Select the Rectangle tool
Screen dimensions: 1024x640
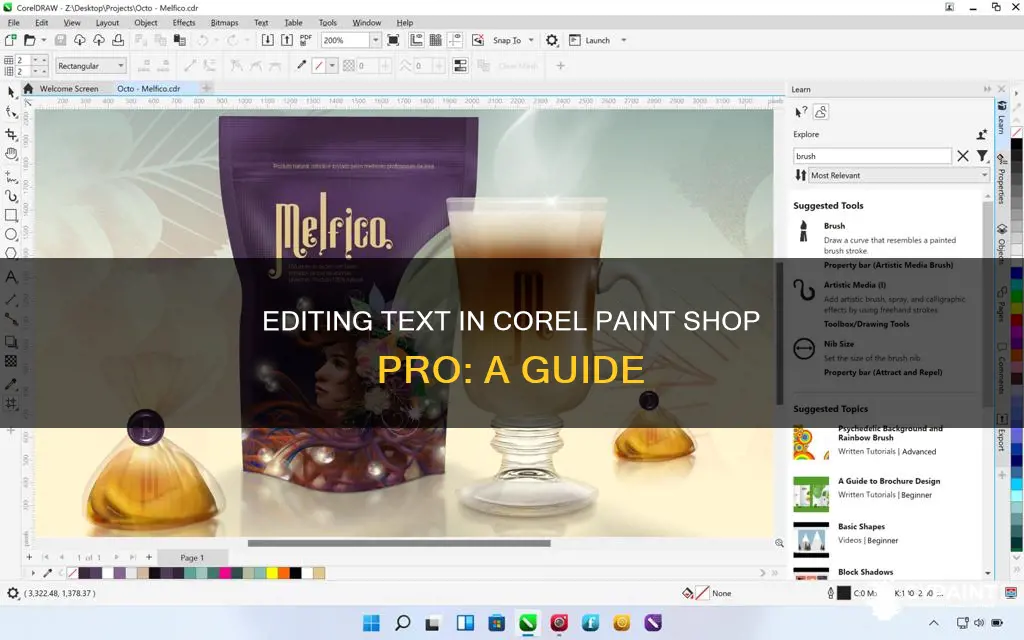click(x=11, y=215)
